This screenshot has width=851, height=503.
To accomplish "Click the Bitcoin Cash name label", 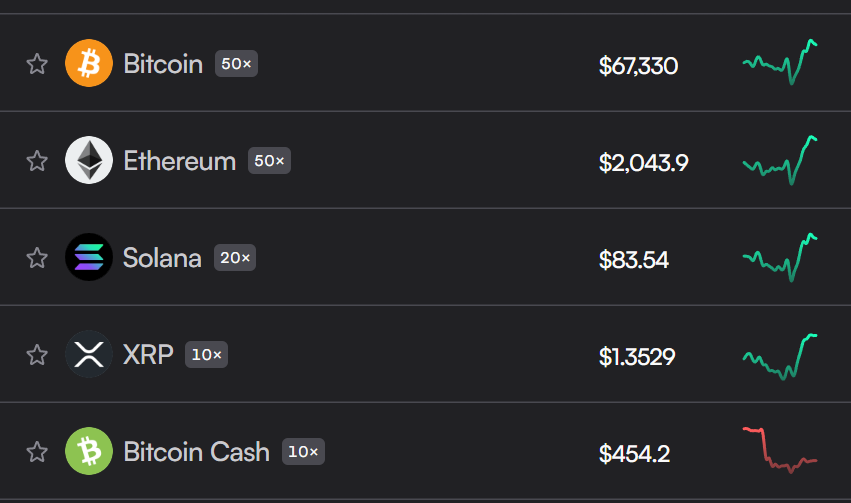I will [196, 452].
